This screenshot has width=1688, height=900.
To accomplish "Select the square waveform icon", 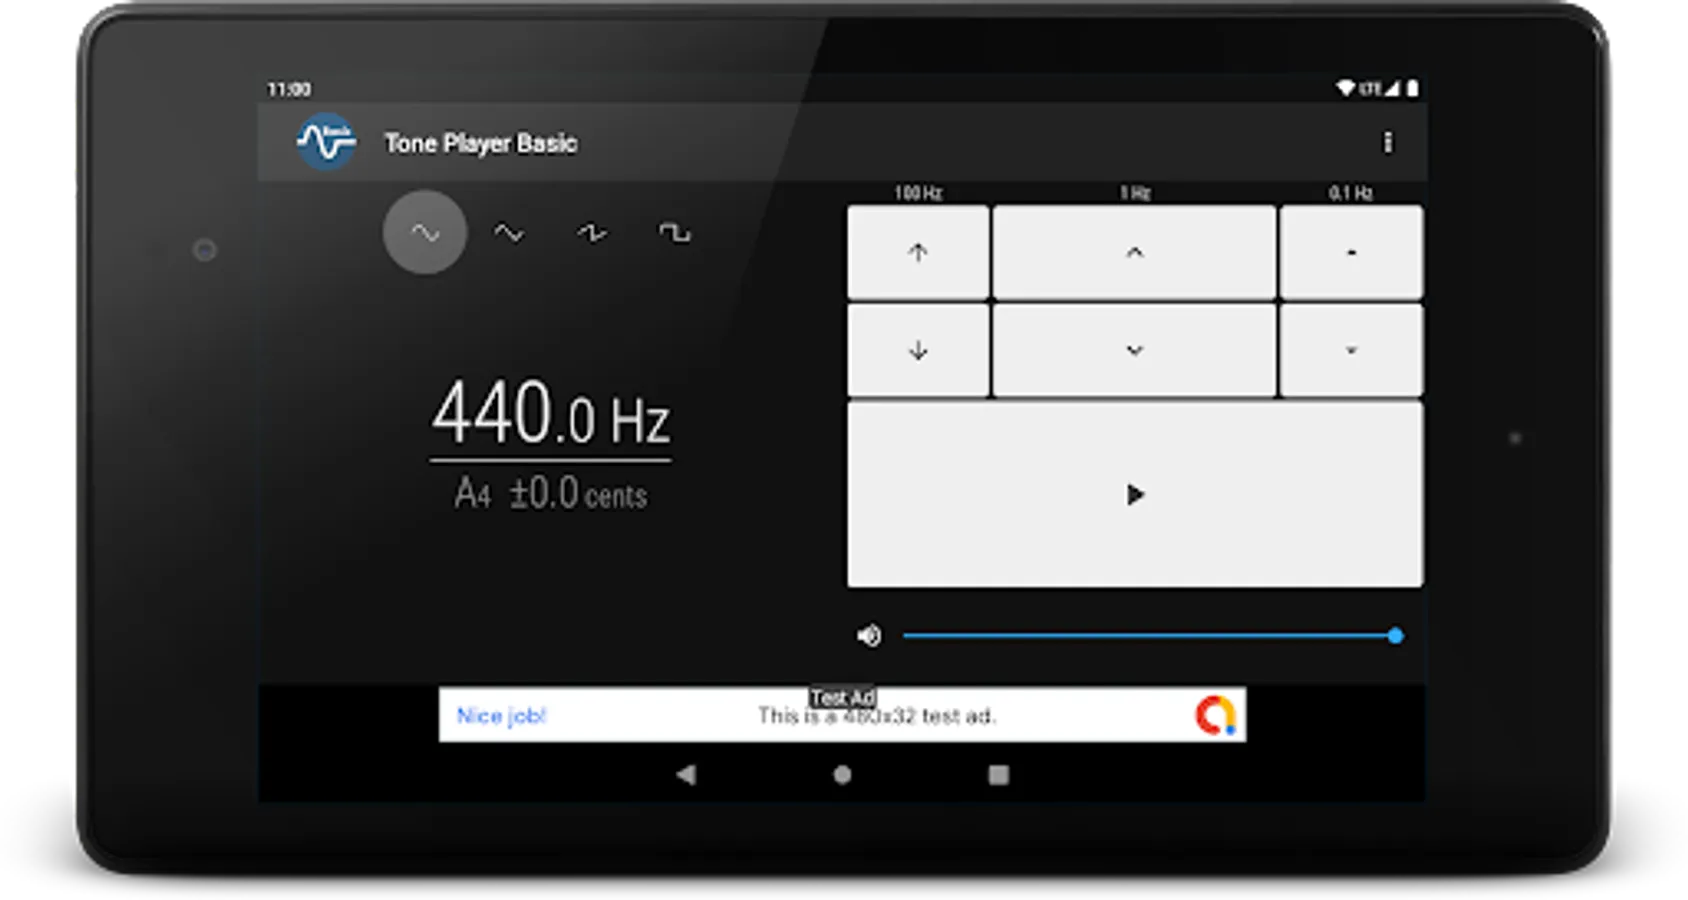I will [x=674, y=233].
